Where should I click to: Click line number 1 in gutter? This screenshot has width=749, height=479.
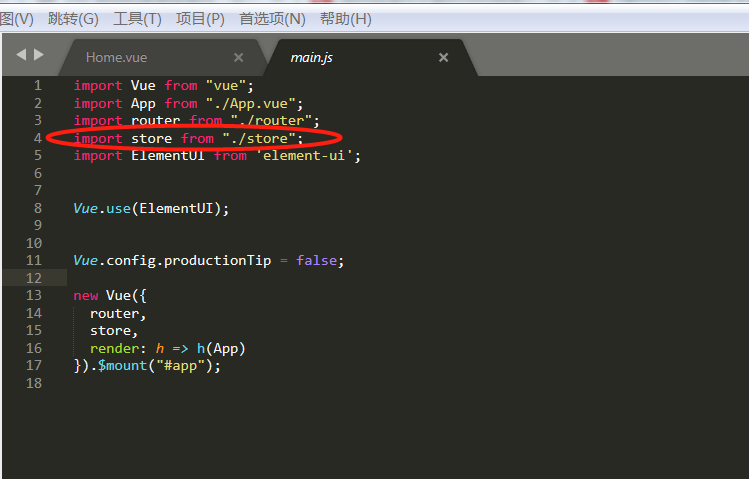pos(38,86)
